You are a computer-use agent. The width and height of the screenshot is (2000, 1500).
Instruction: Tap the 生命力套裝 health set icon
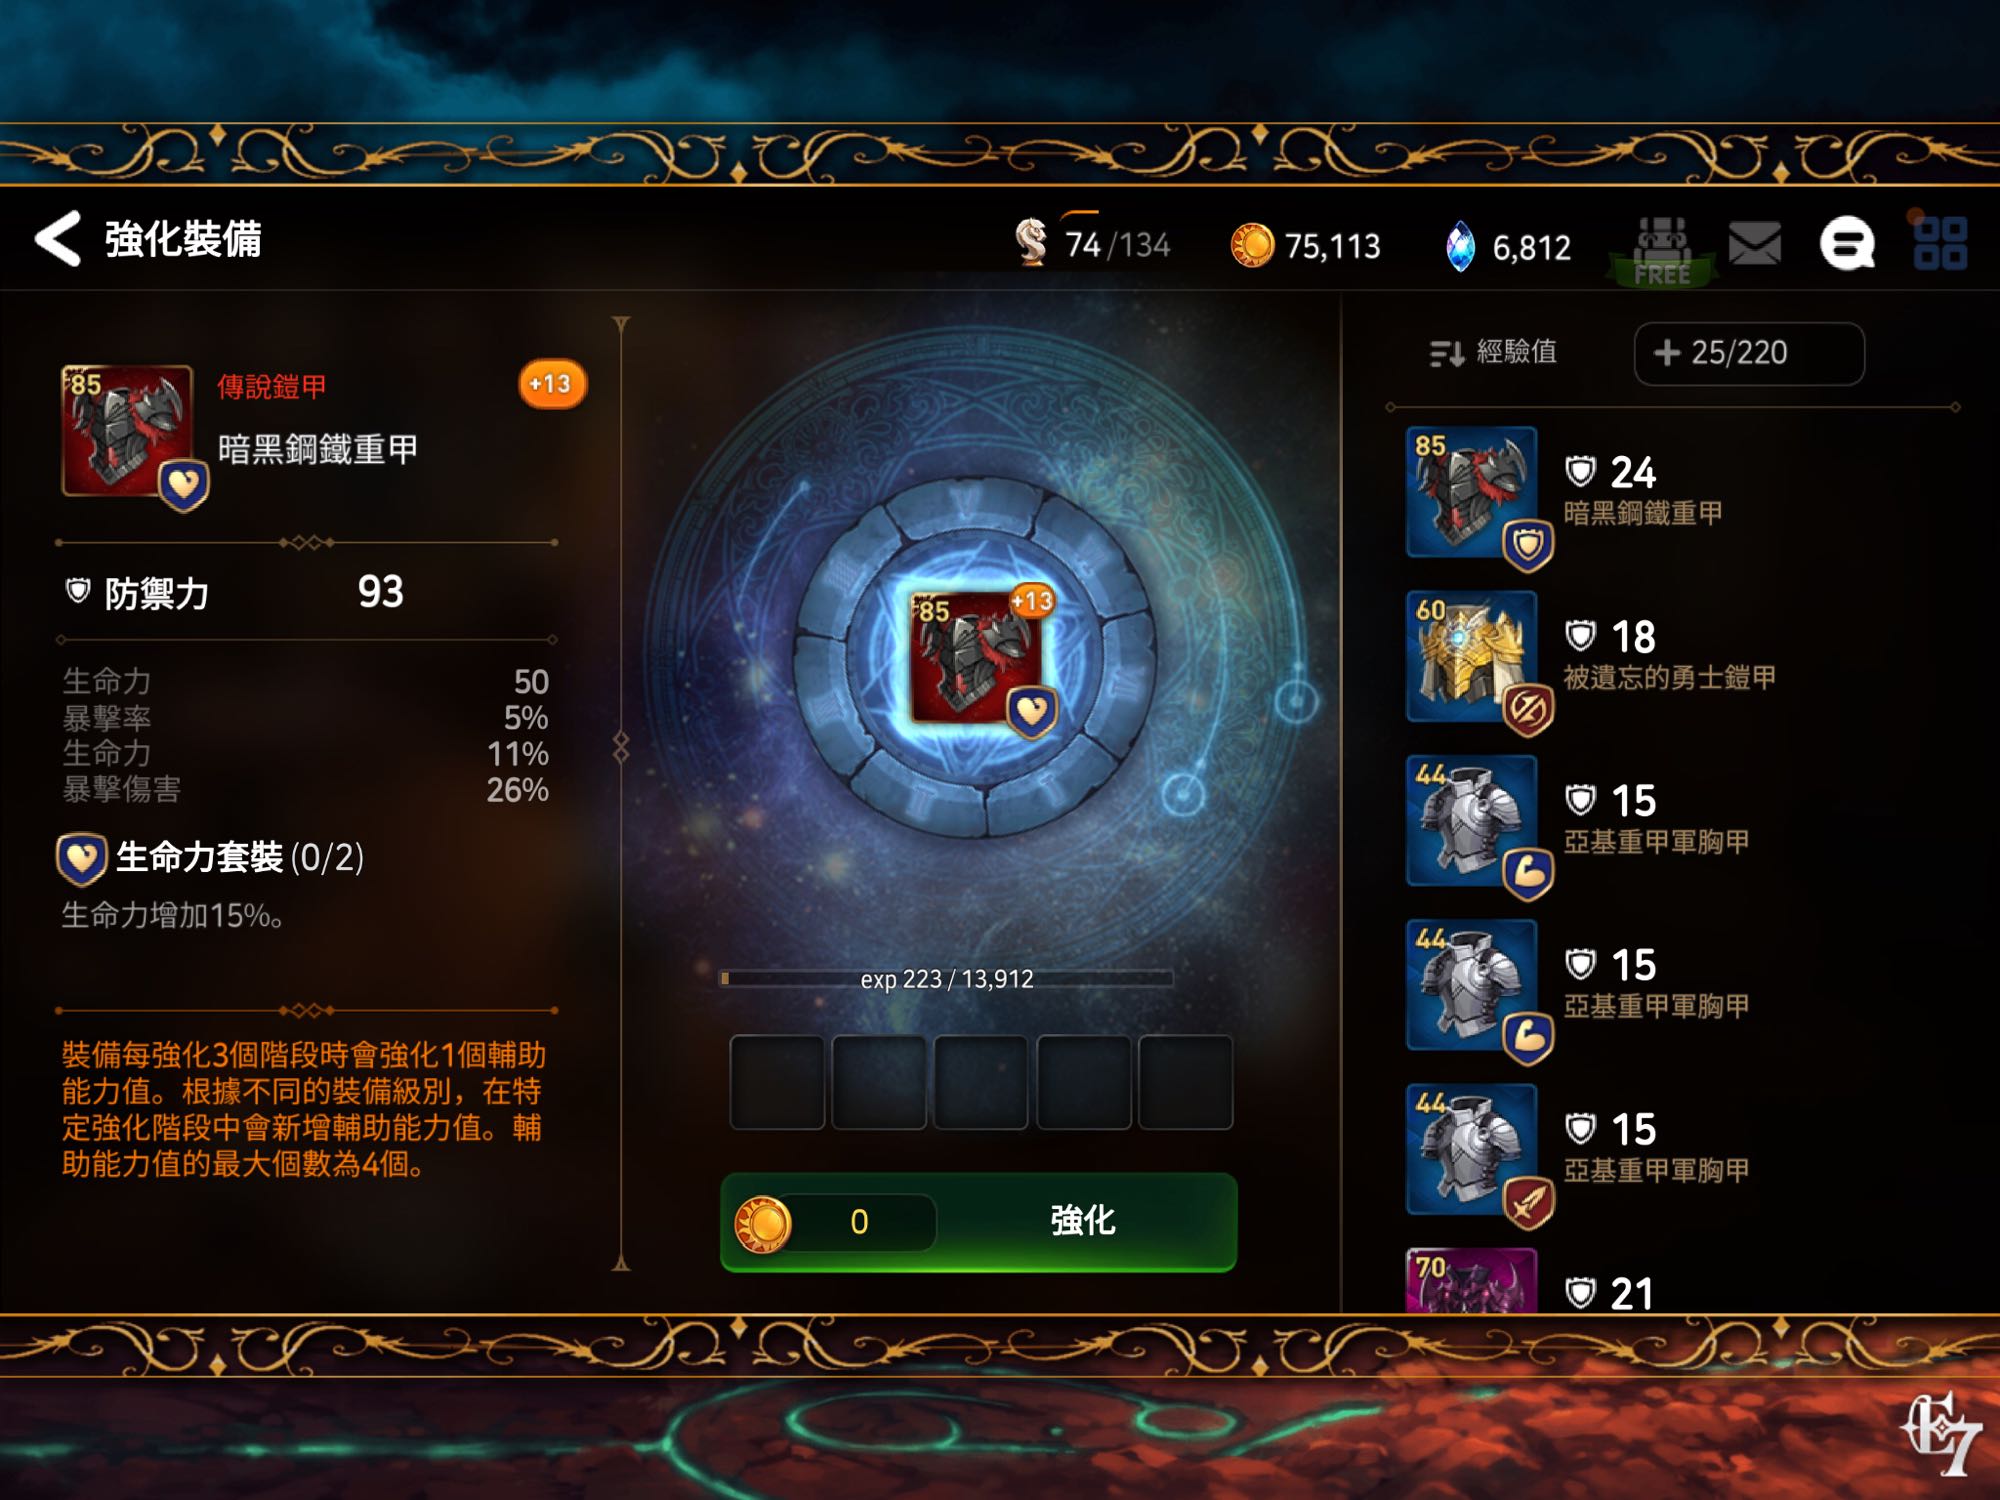click(x=81, y=859)
